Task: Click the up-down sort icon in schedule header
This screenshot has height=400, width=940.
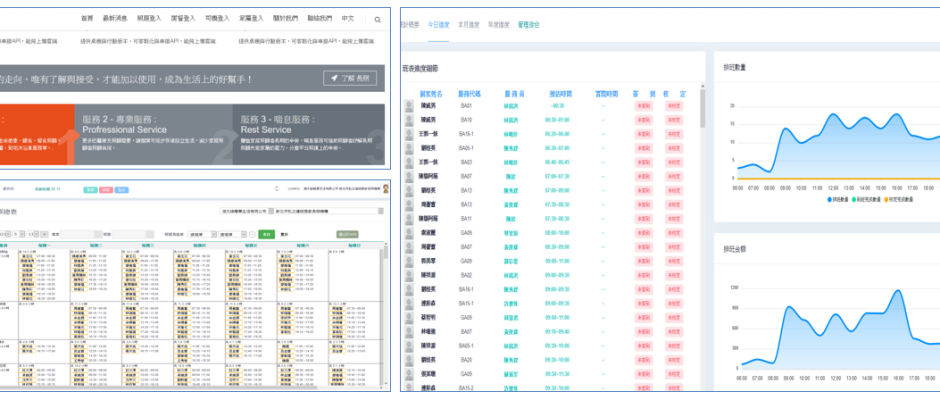Action: pos(276,187)
